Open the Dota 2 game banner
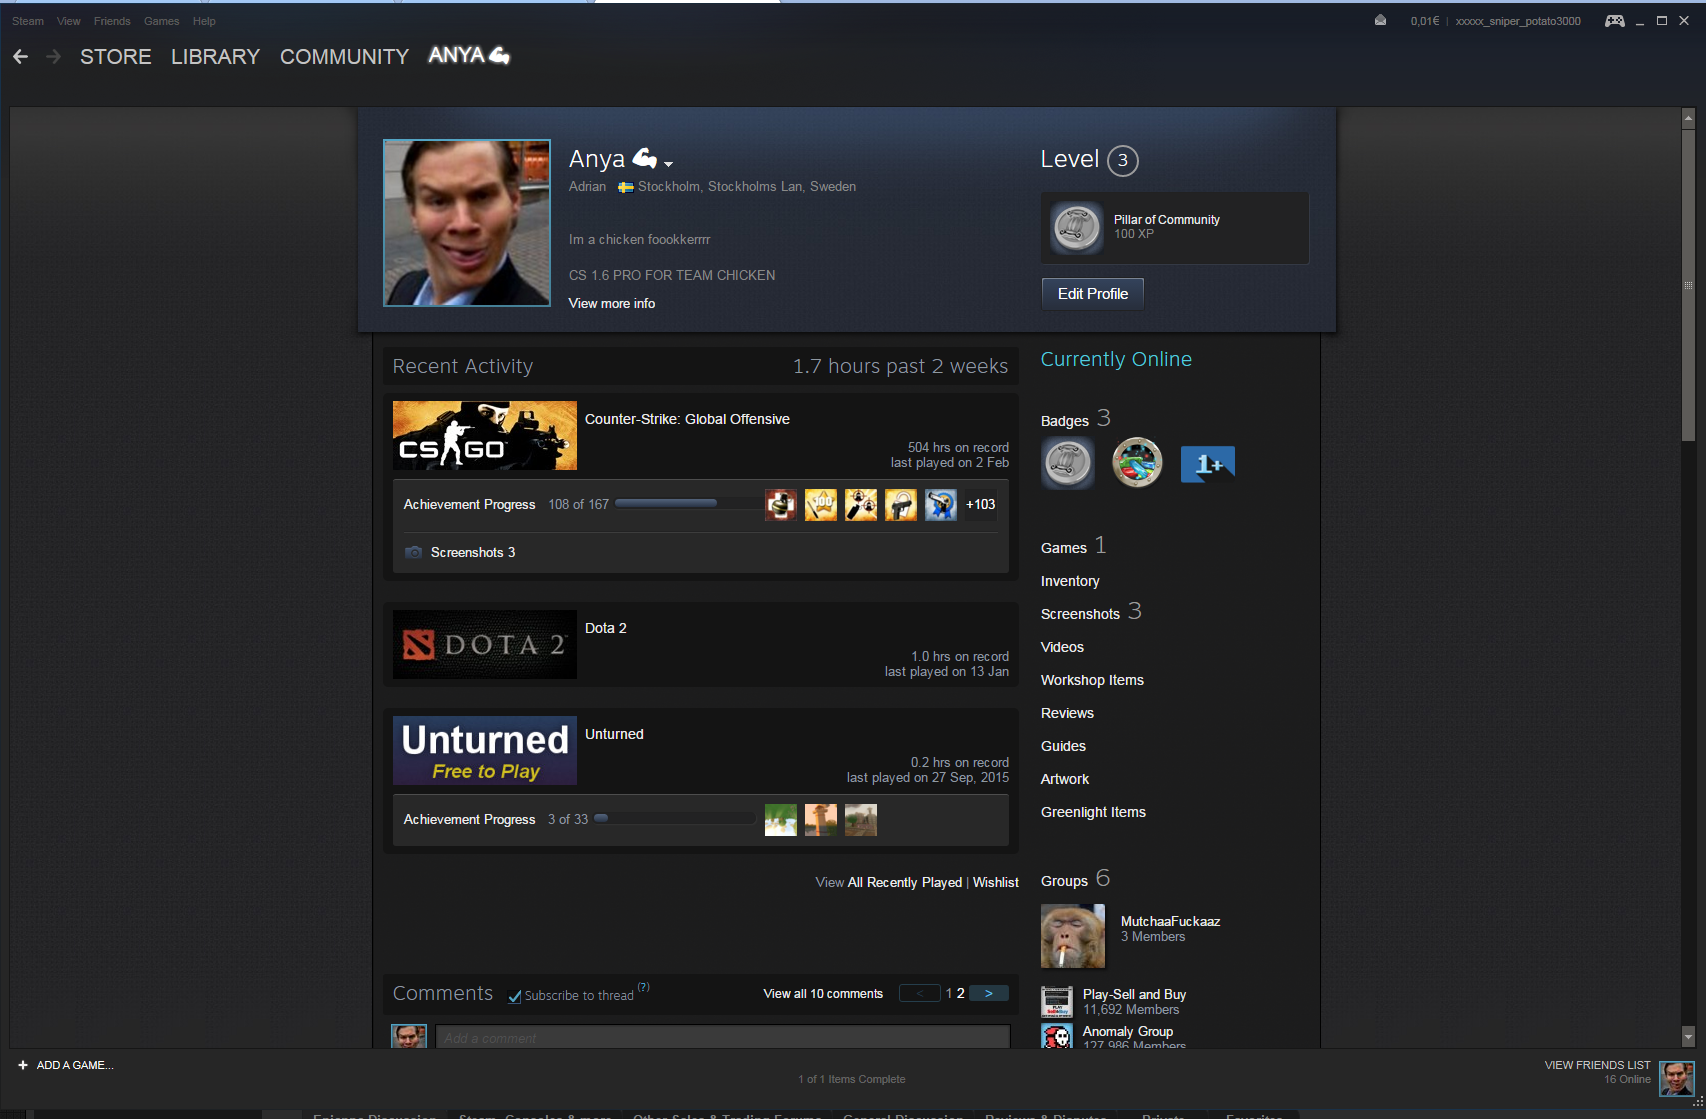 pyautogui.click(x=485, y=645)
